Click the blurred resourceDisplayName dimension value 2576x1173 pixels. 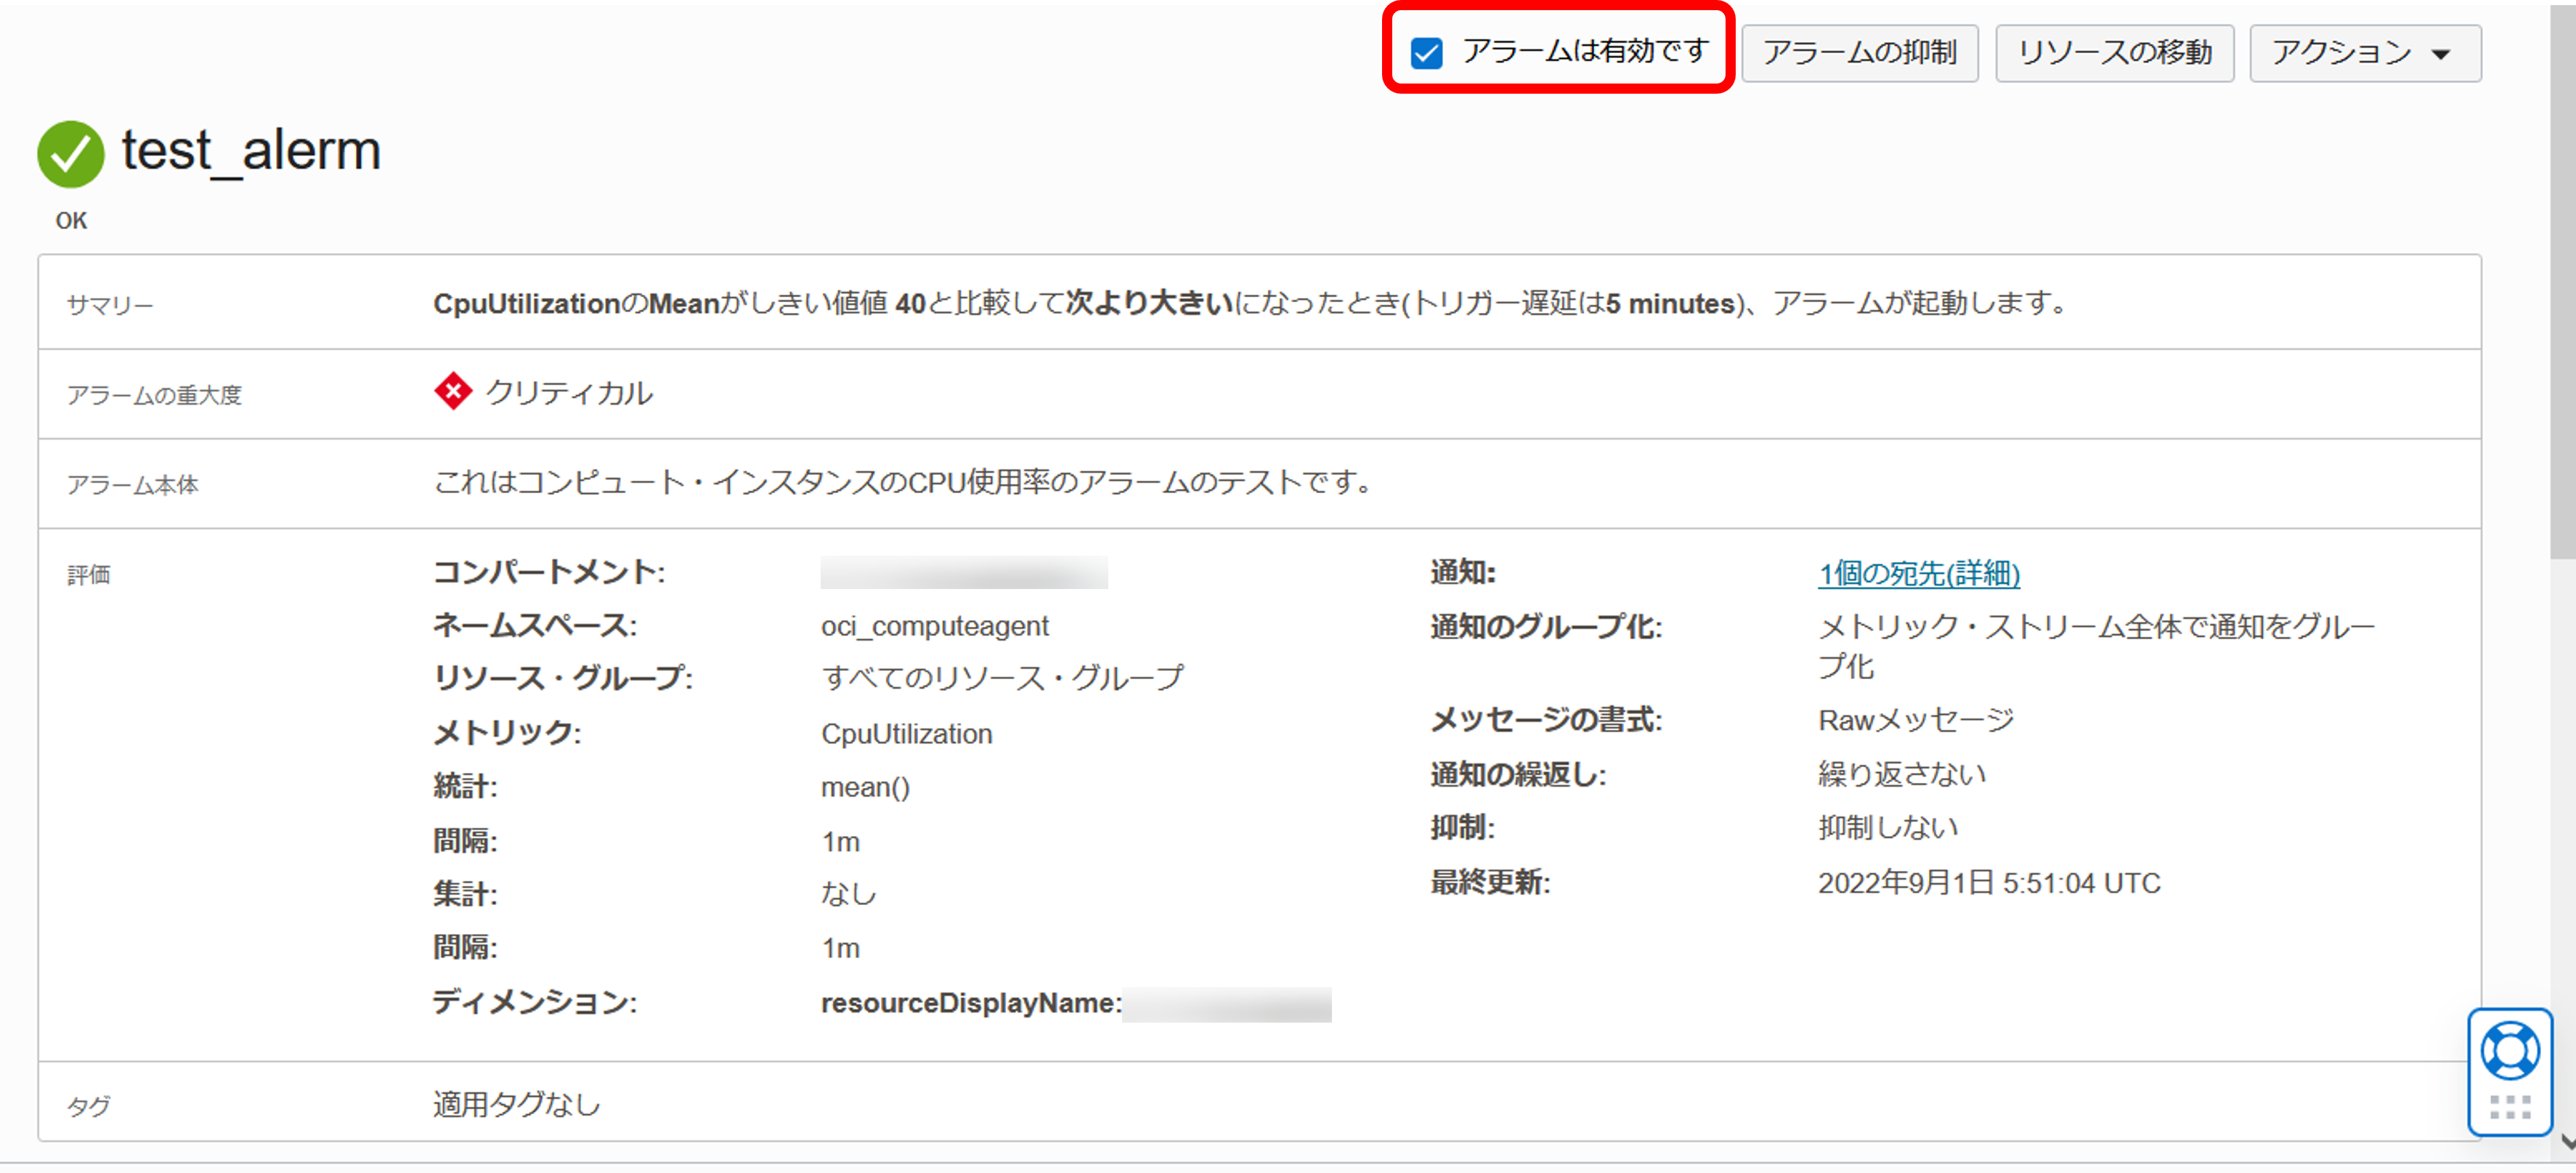(x=1226, y=1004)
